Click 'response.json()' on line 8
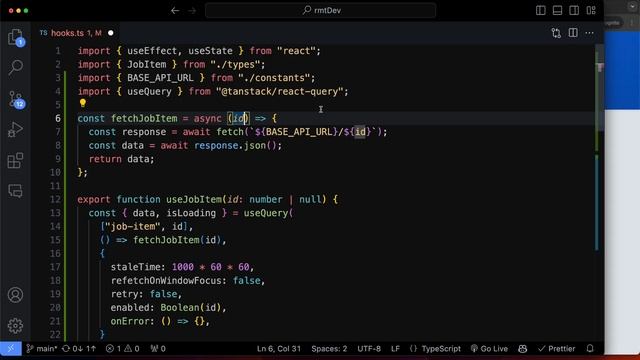The height and width of the screenshot is (360, 640). (235, 146)
